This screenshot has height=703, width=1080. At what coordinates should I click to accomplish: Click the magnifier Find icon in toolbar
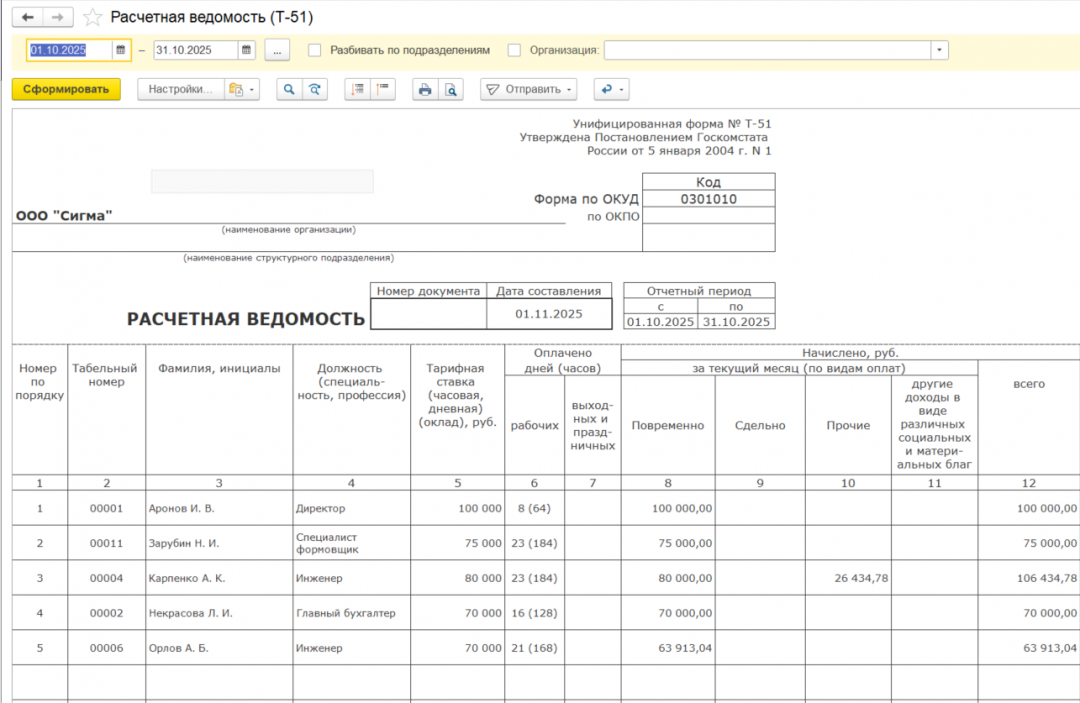pos(289,90)
